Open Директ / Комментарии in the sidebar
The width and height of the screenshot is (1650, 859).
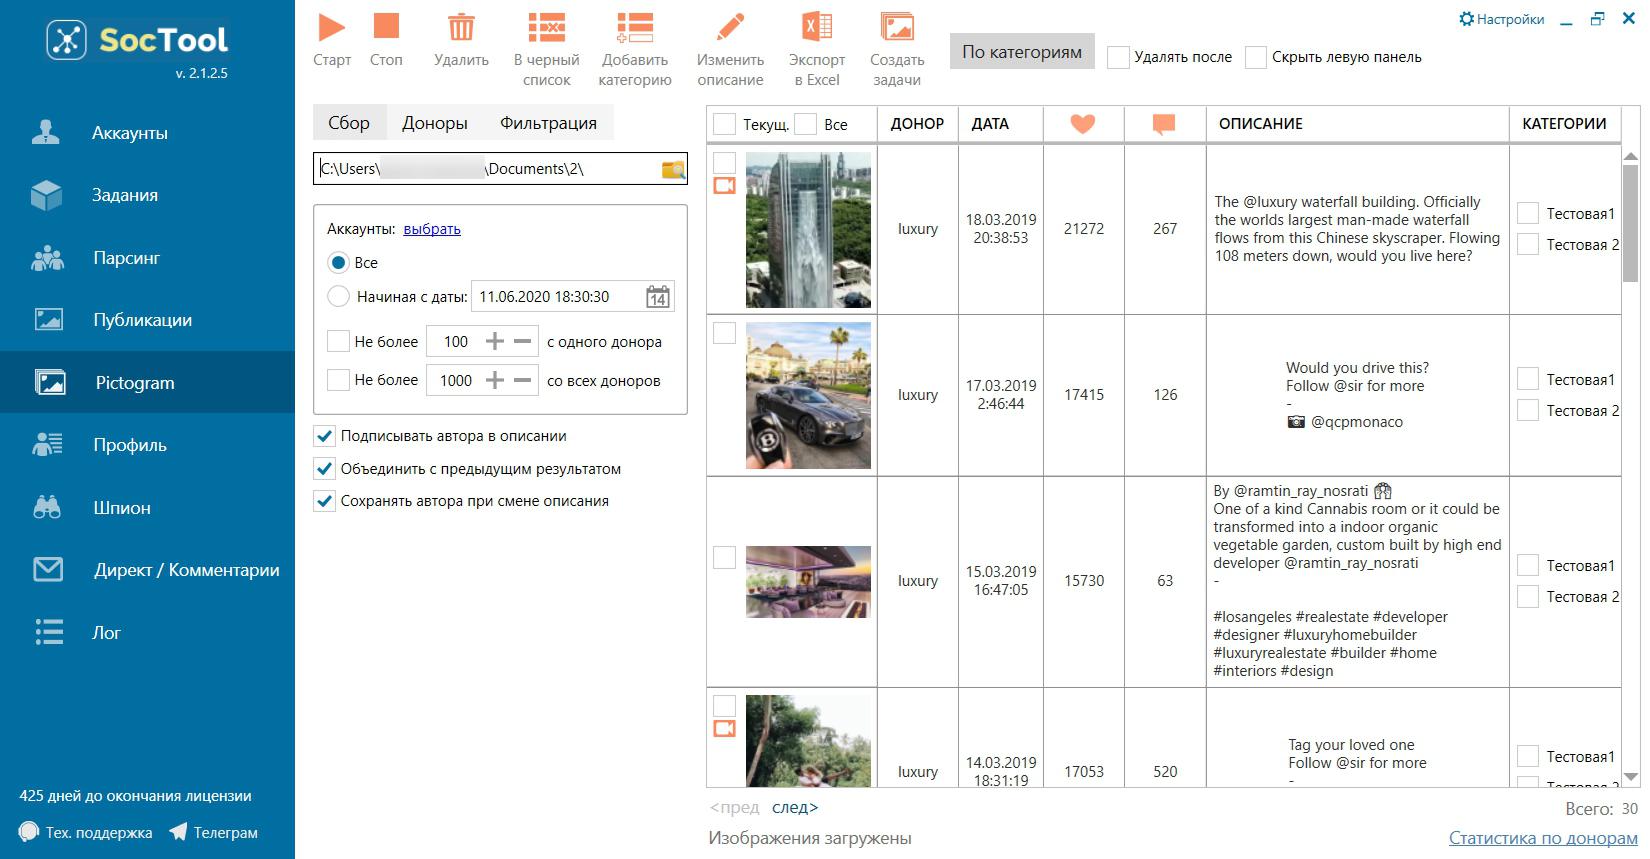pyautogui.click(x=147, y=570)
